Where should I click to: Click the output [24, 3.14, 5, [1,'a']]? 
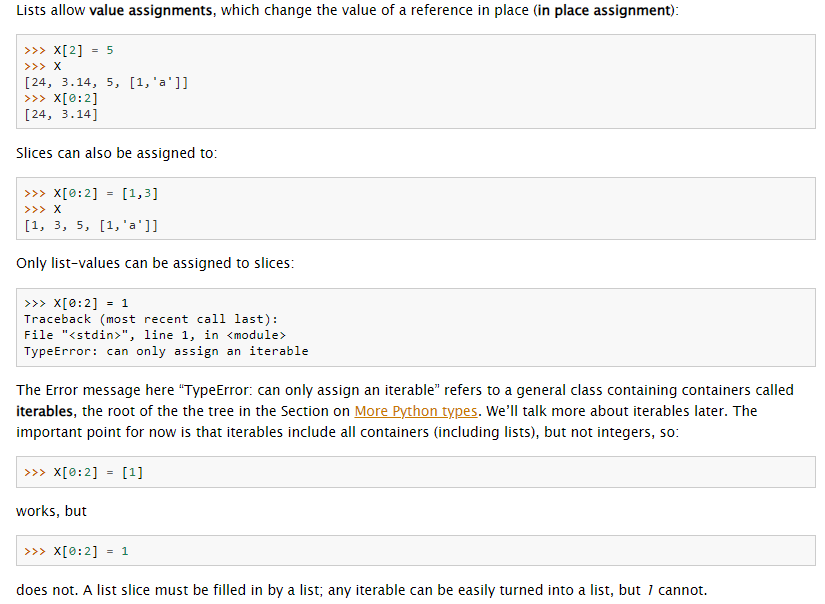pos(106,83)
